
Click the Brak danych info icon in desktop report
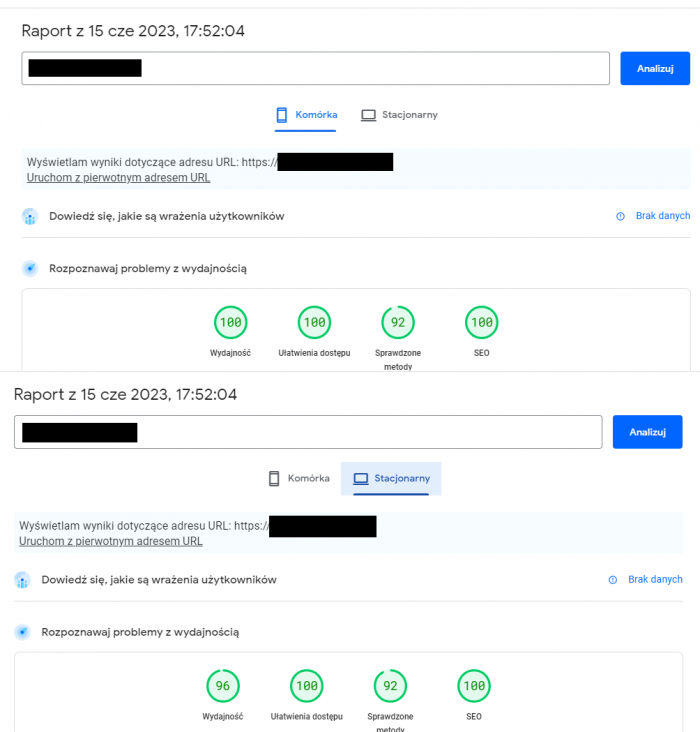coord(613,579)
